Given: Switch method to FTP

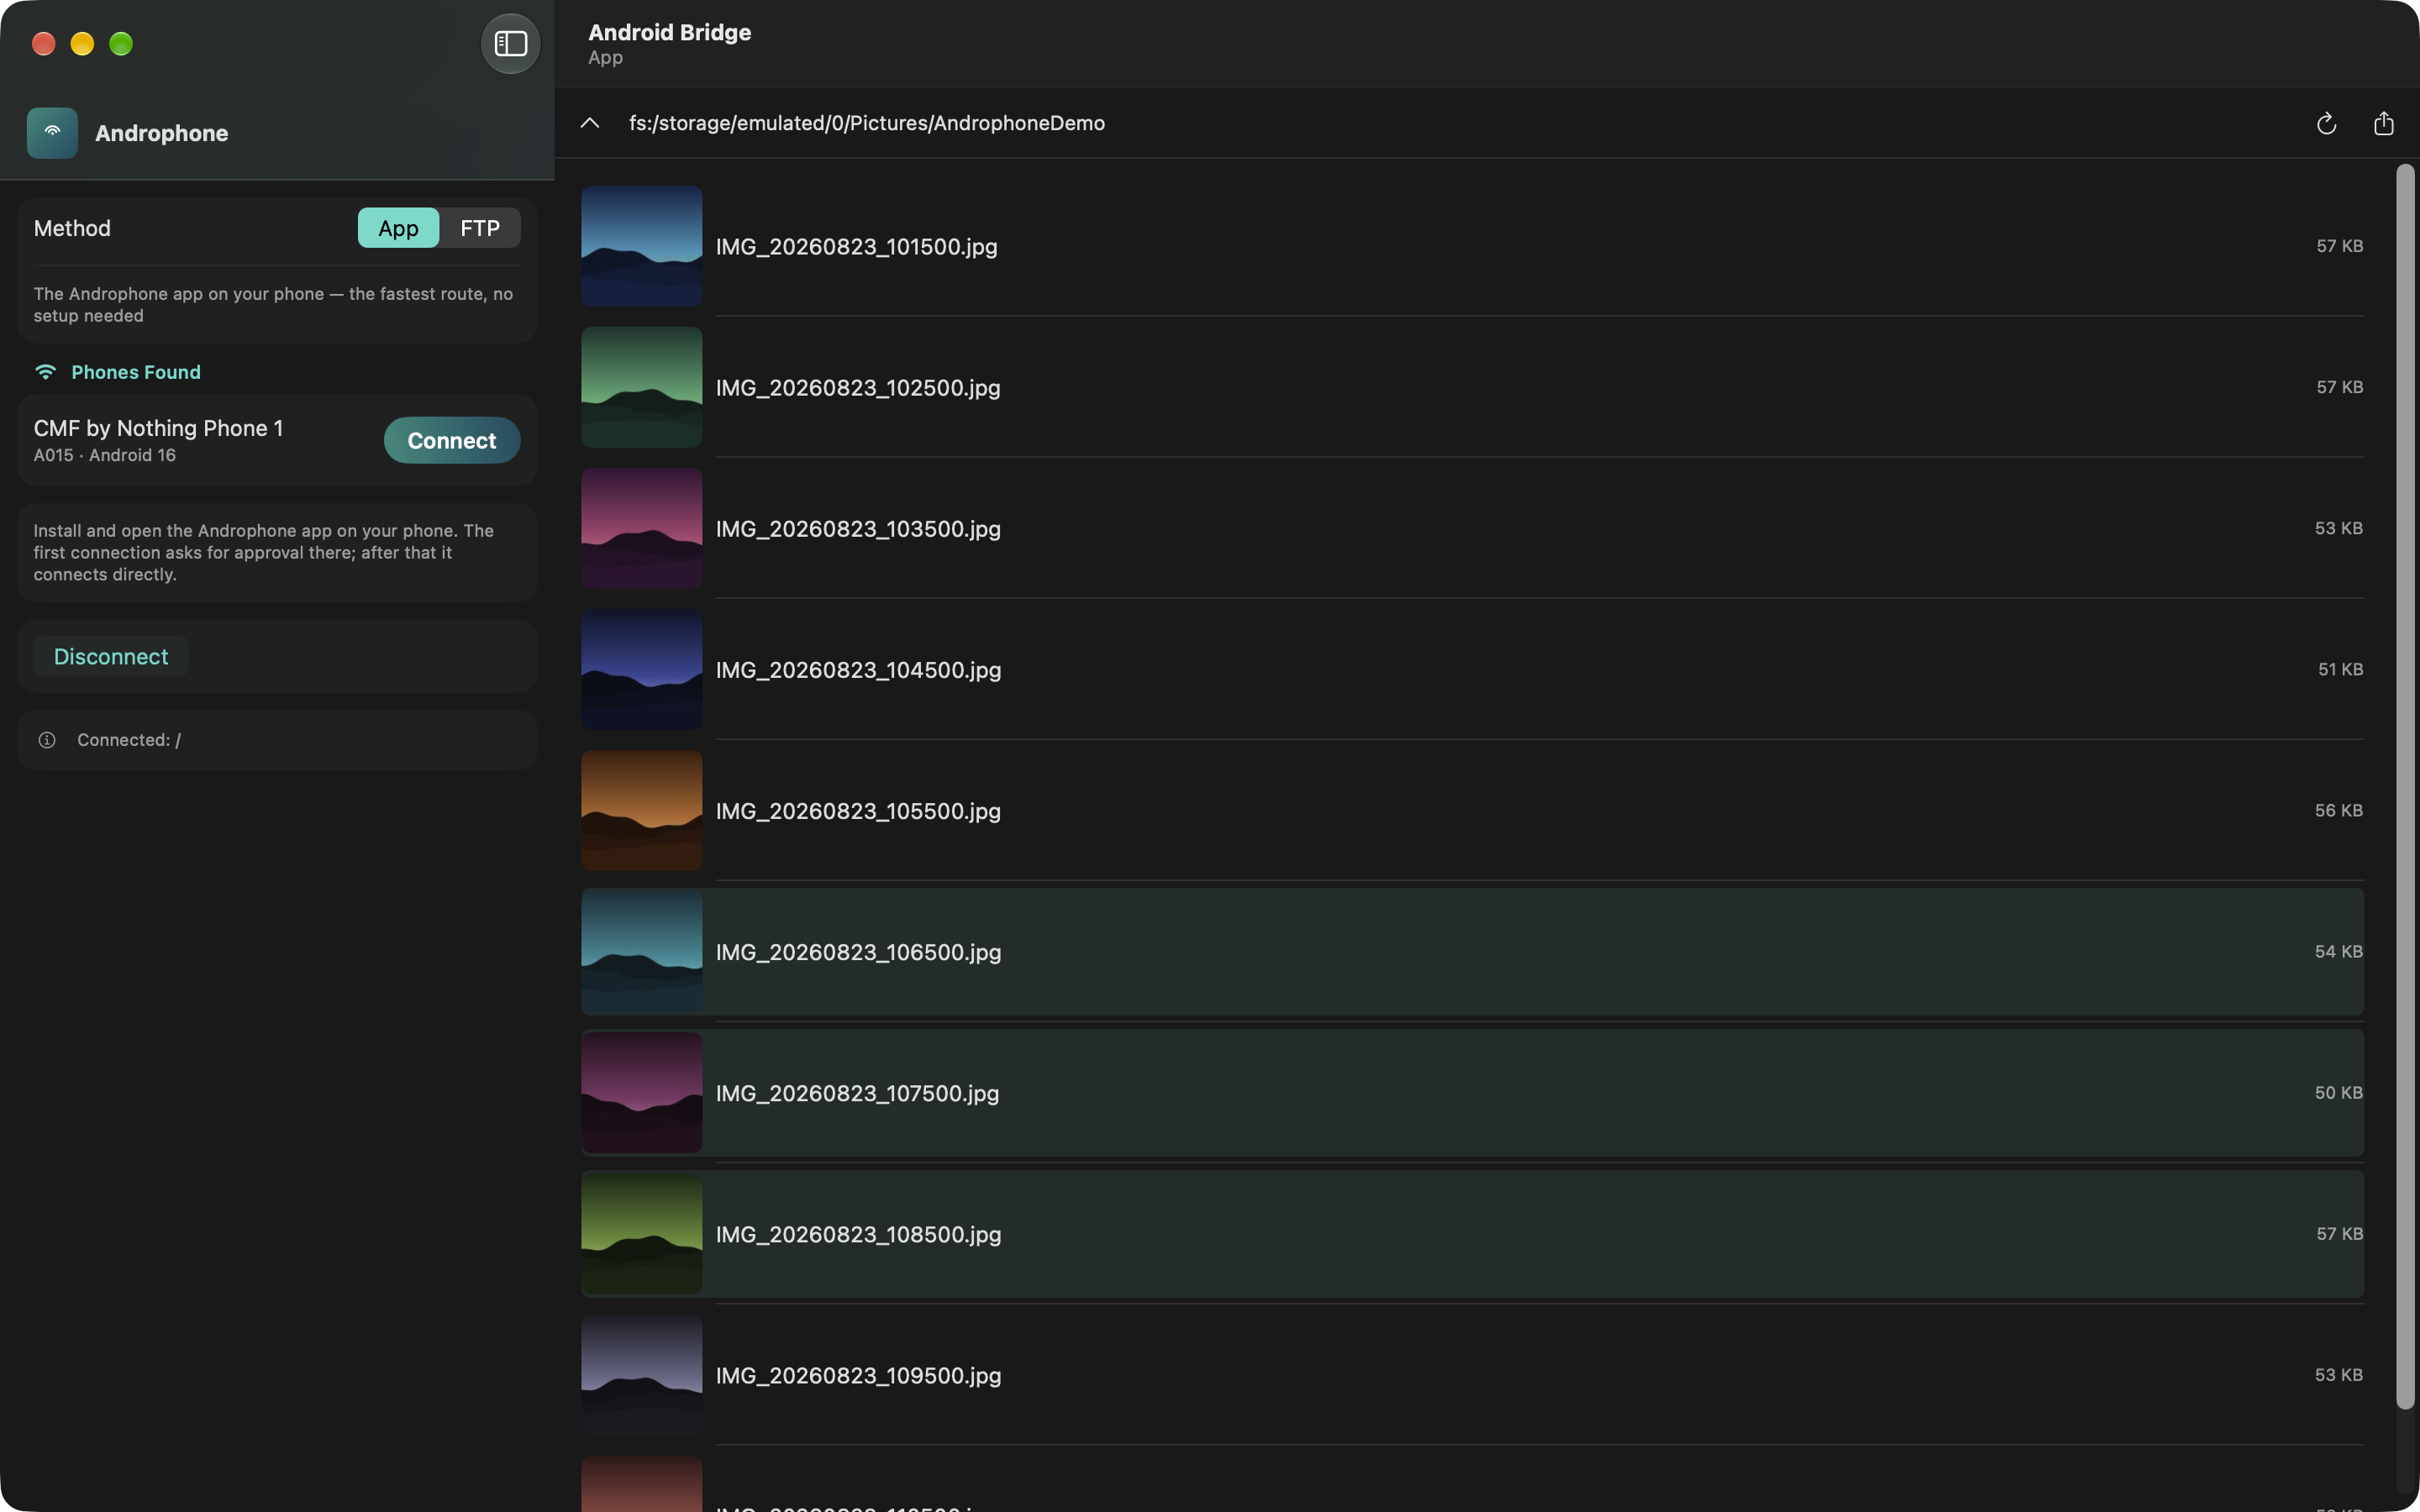Looking at the screenshot, I should tap(480, 228).
